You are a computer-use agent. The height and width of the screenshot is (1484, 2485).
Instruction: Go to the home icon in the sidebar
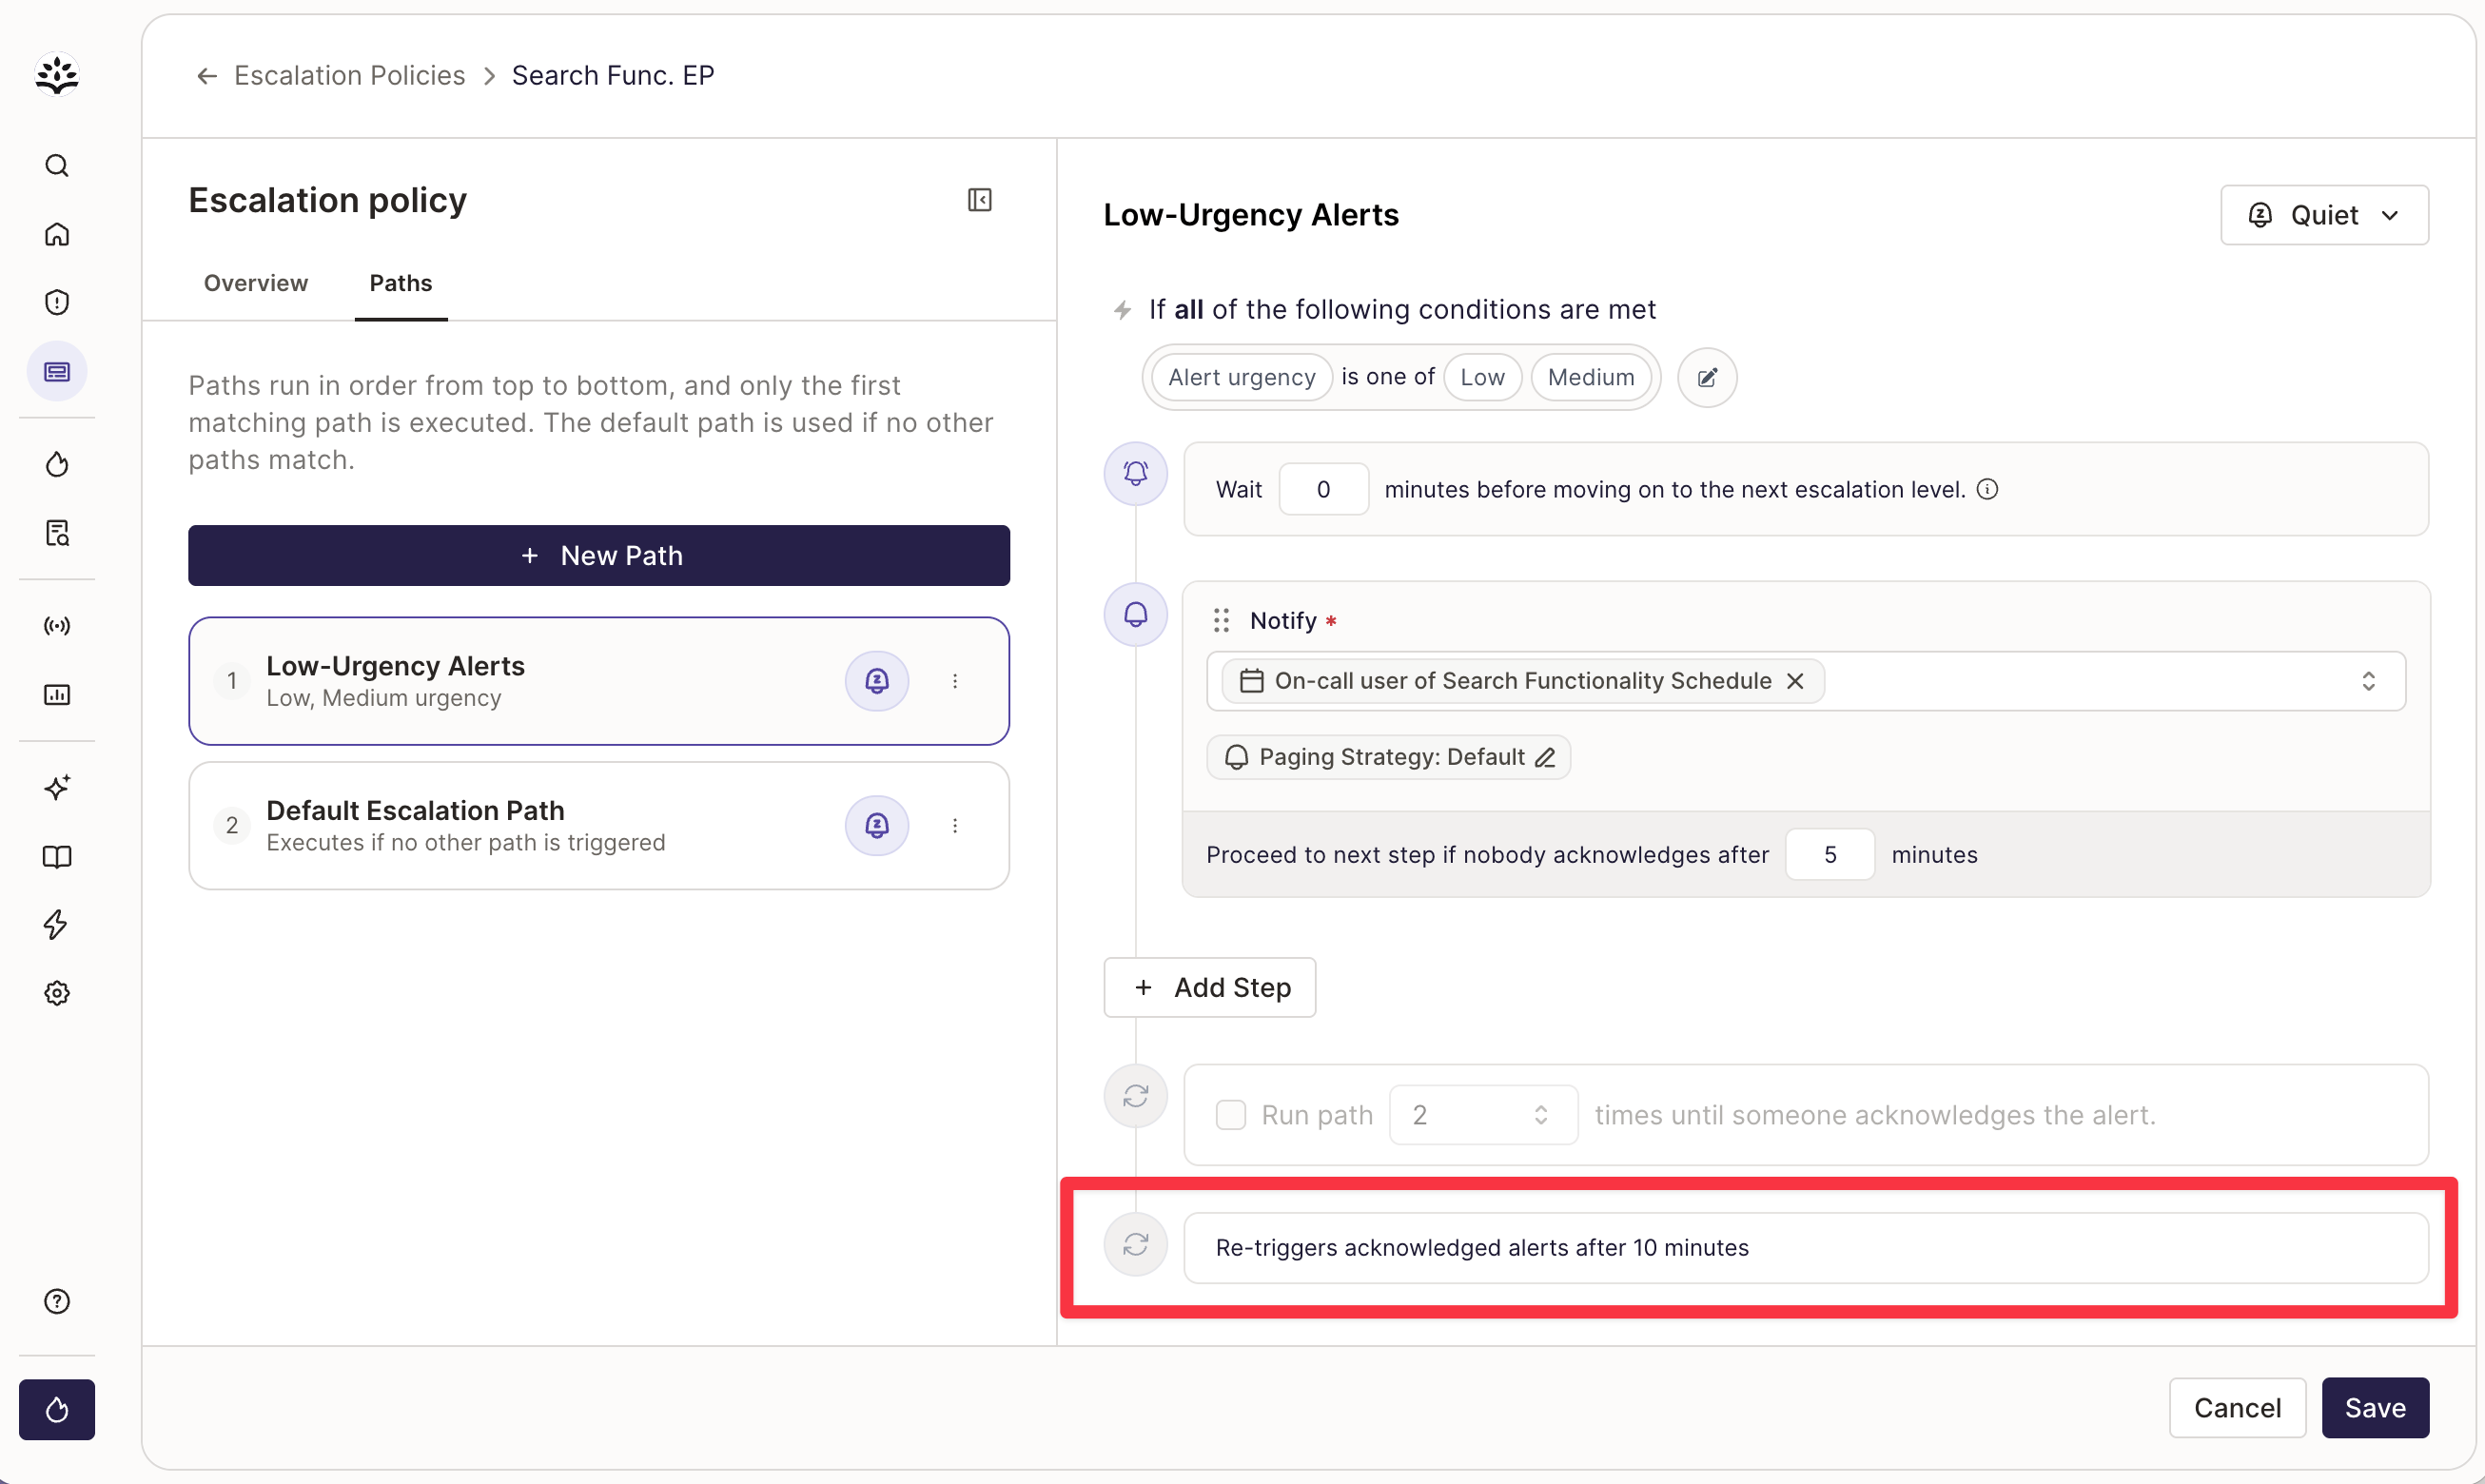pyautogui.click(x=57, y=234)
